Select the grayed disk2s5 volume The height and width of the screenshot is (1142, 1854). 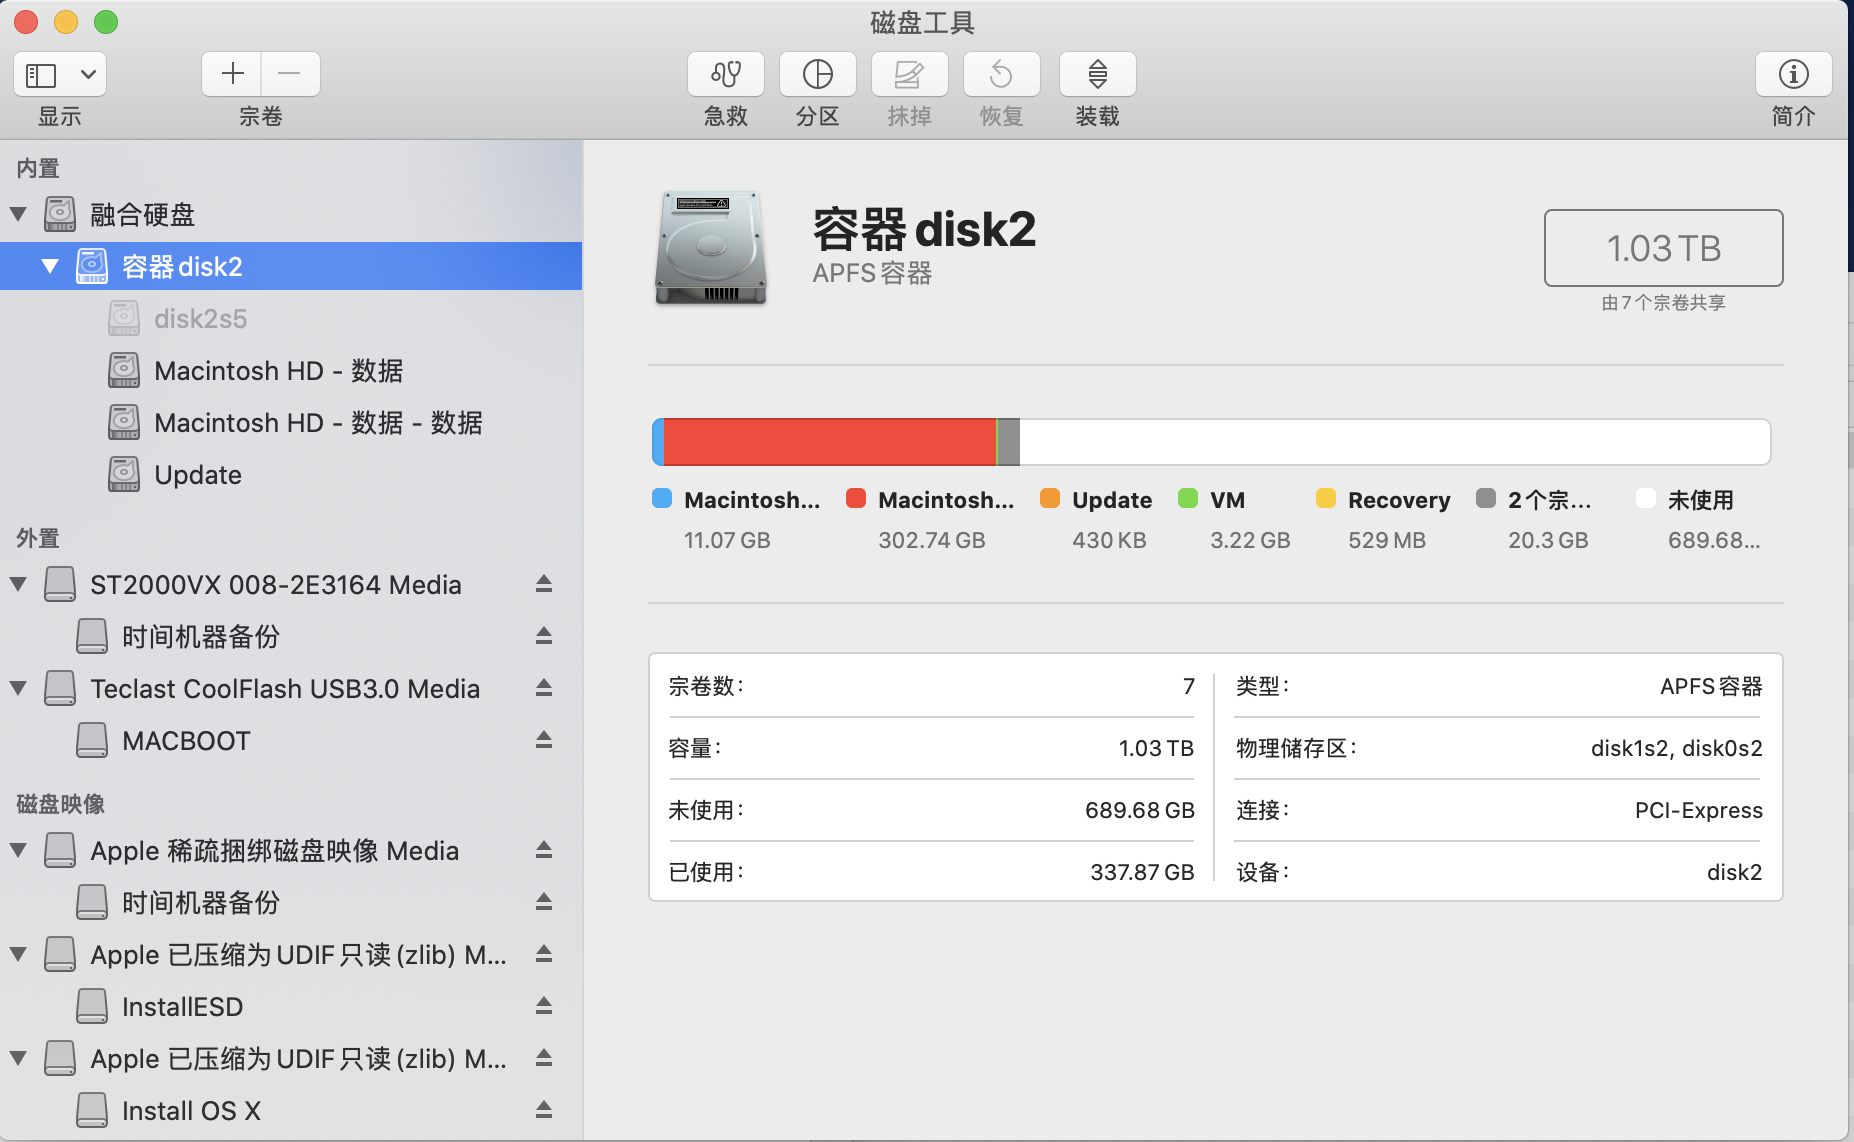coord(200,319)
